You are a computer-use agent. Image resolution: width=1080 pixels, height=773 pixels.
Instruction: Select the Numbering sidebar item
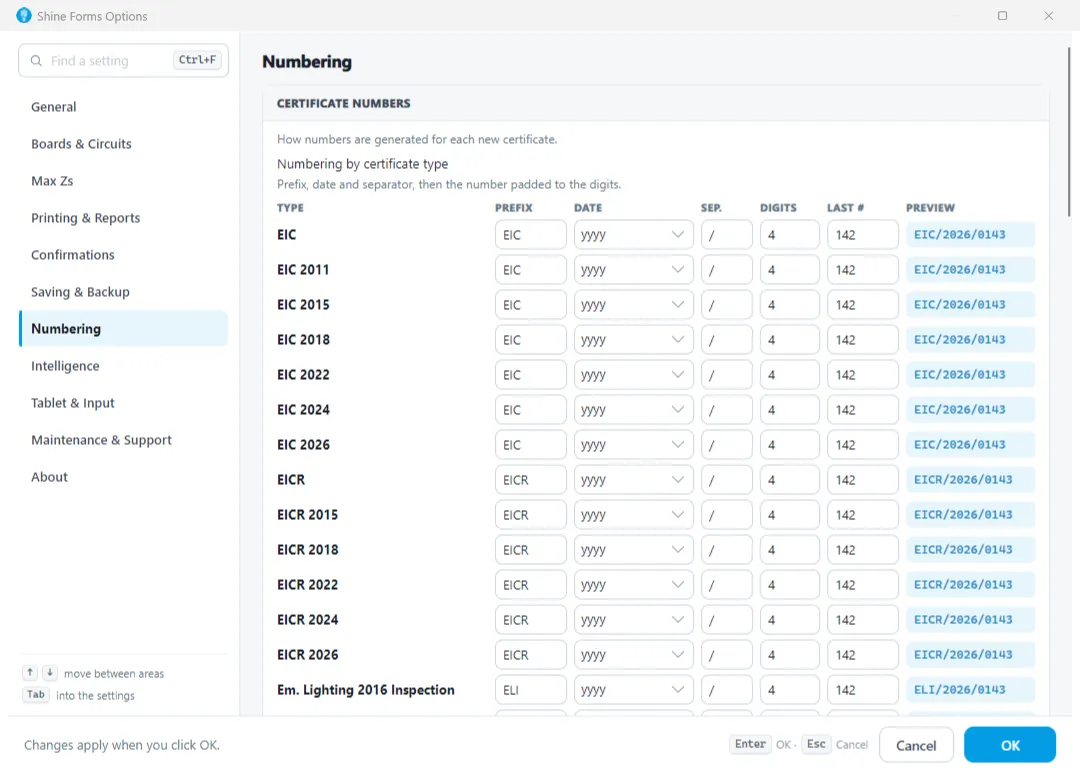point(123,329)
